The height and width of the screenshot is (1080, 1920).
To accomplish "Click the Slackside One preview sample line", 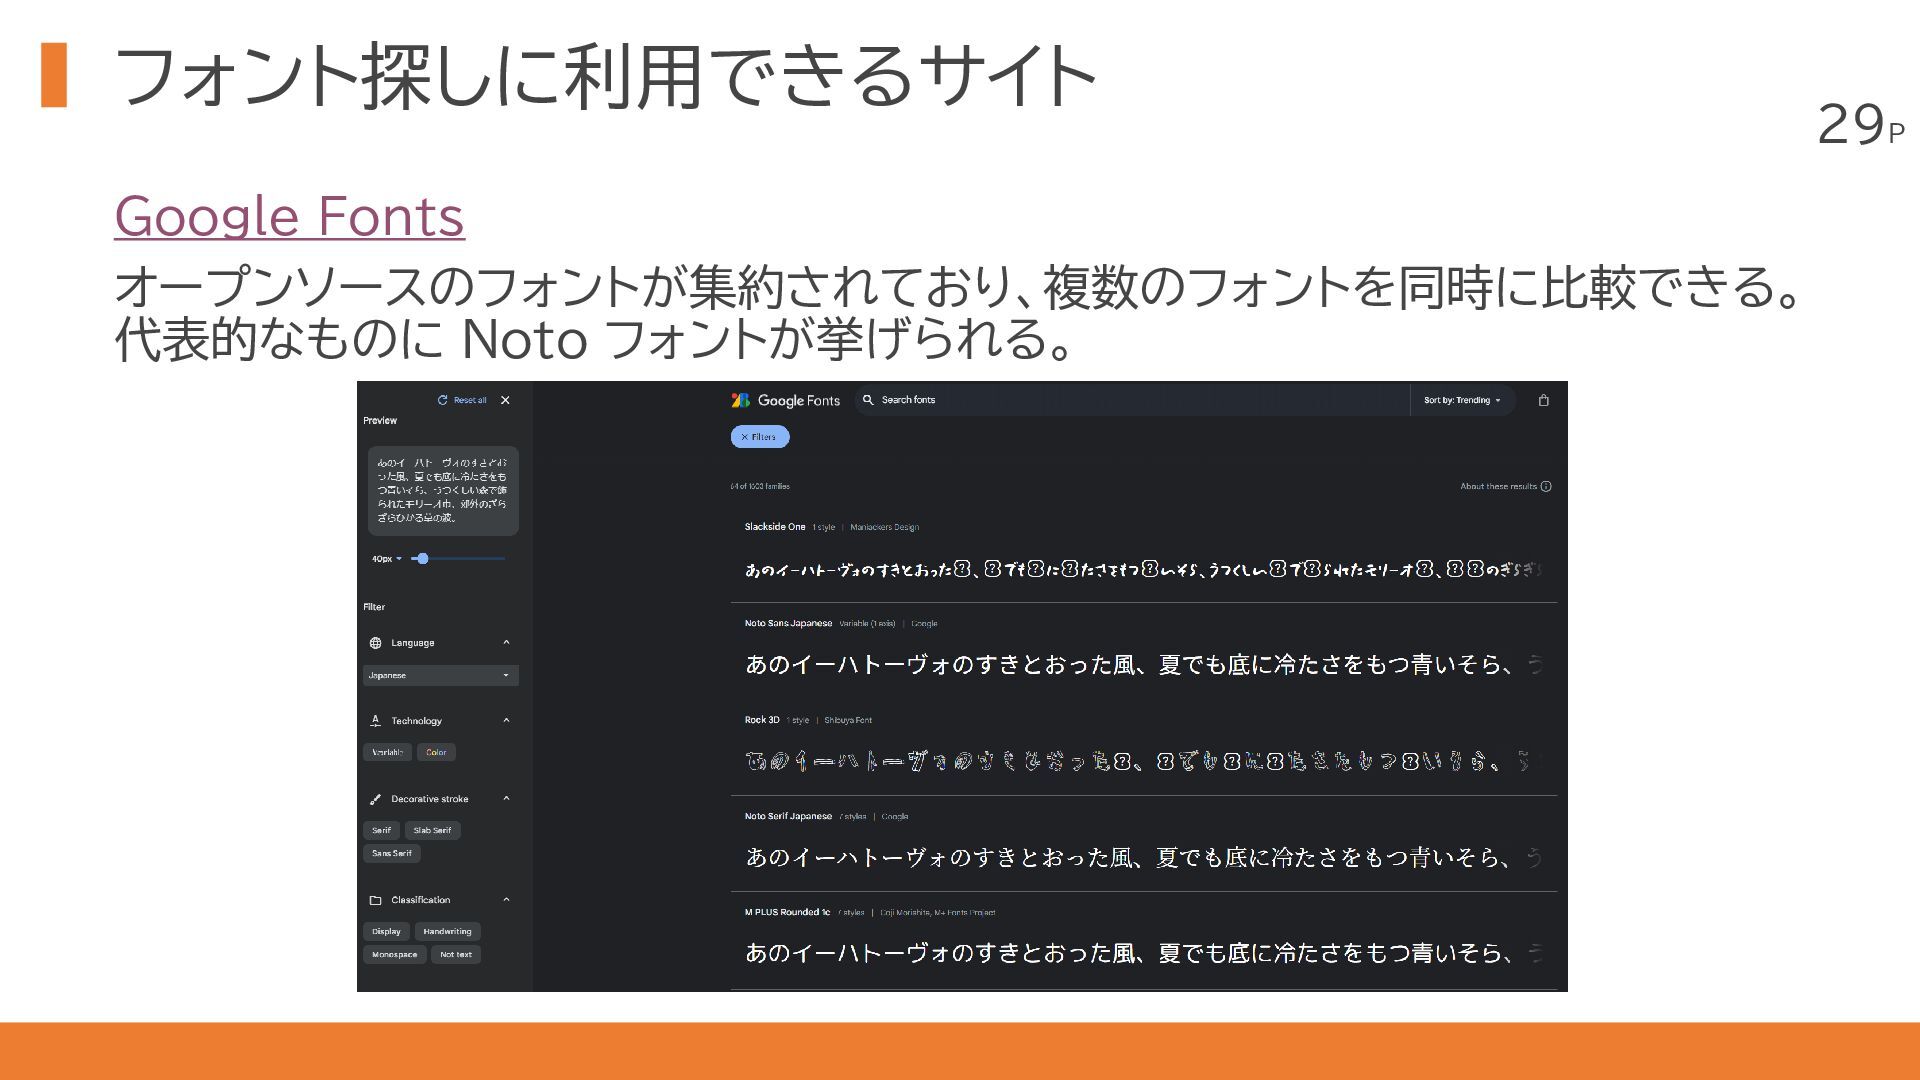I will click(x=1144, y=570).
